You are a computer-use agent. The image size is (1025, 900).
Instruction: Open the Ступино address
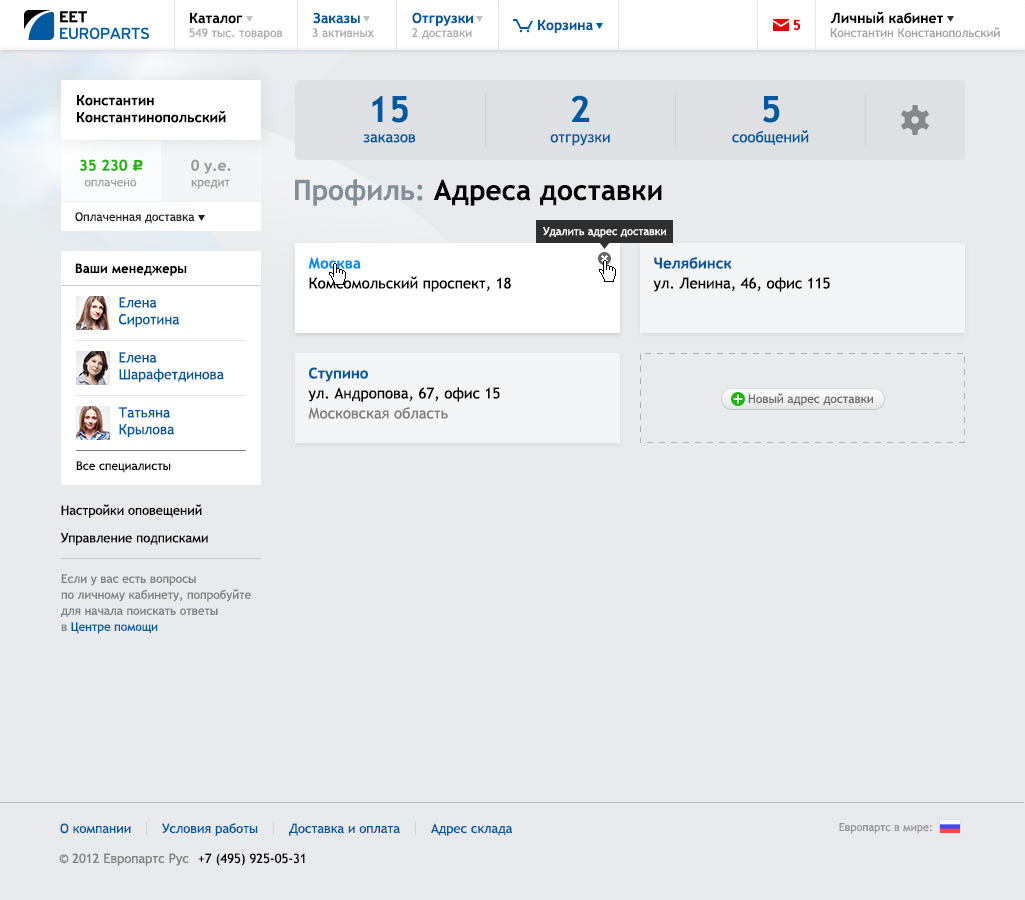coord(338,374)
